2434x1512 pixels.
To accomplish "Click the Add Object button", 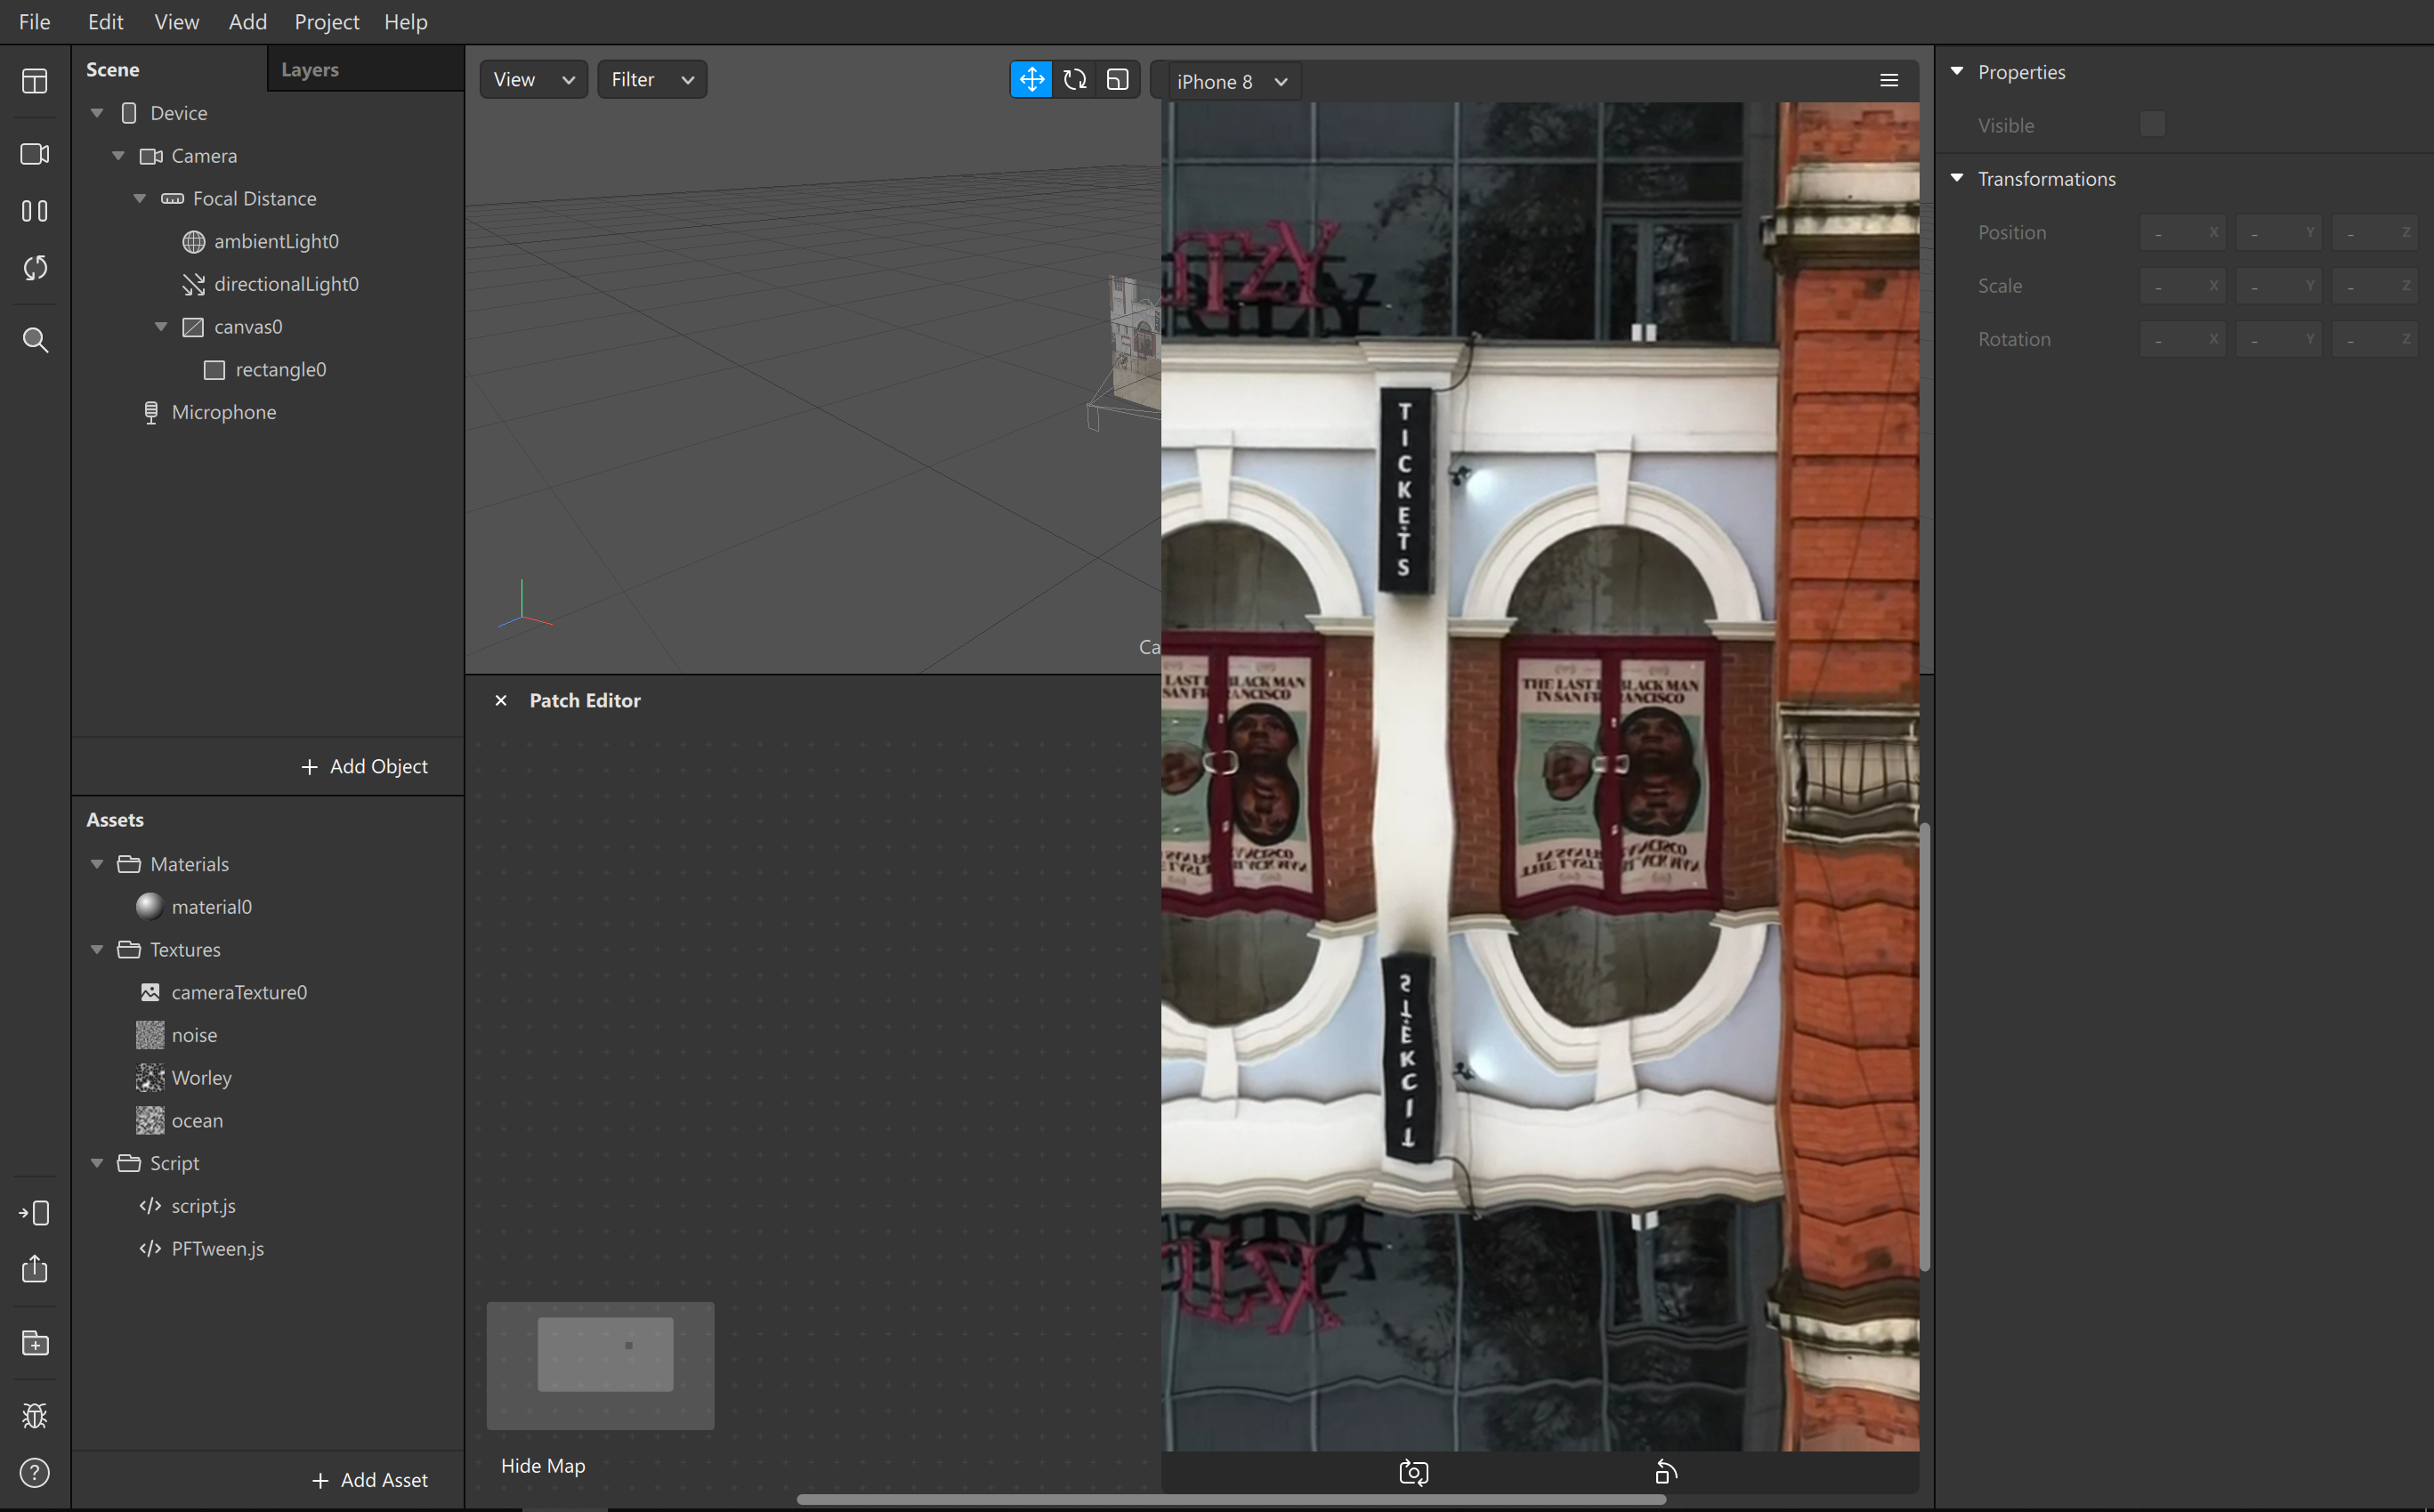I will [x=365, y=767].
